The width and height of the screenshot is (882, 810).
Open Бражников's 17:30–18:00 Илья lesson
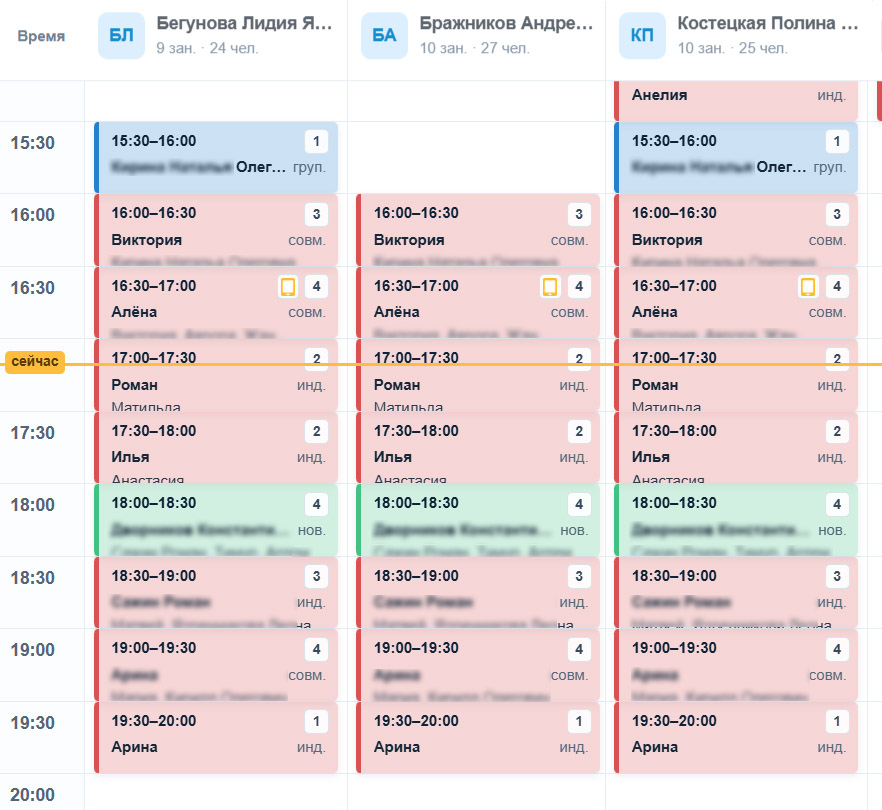click(478, 447)
